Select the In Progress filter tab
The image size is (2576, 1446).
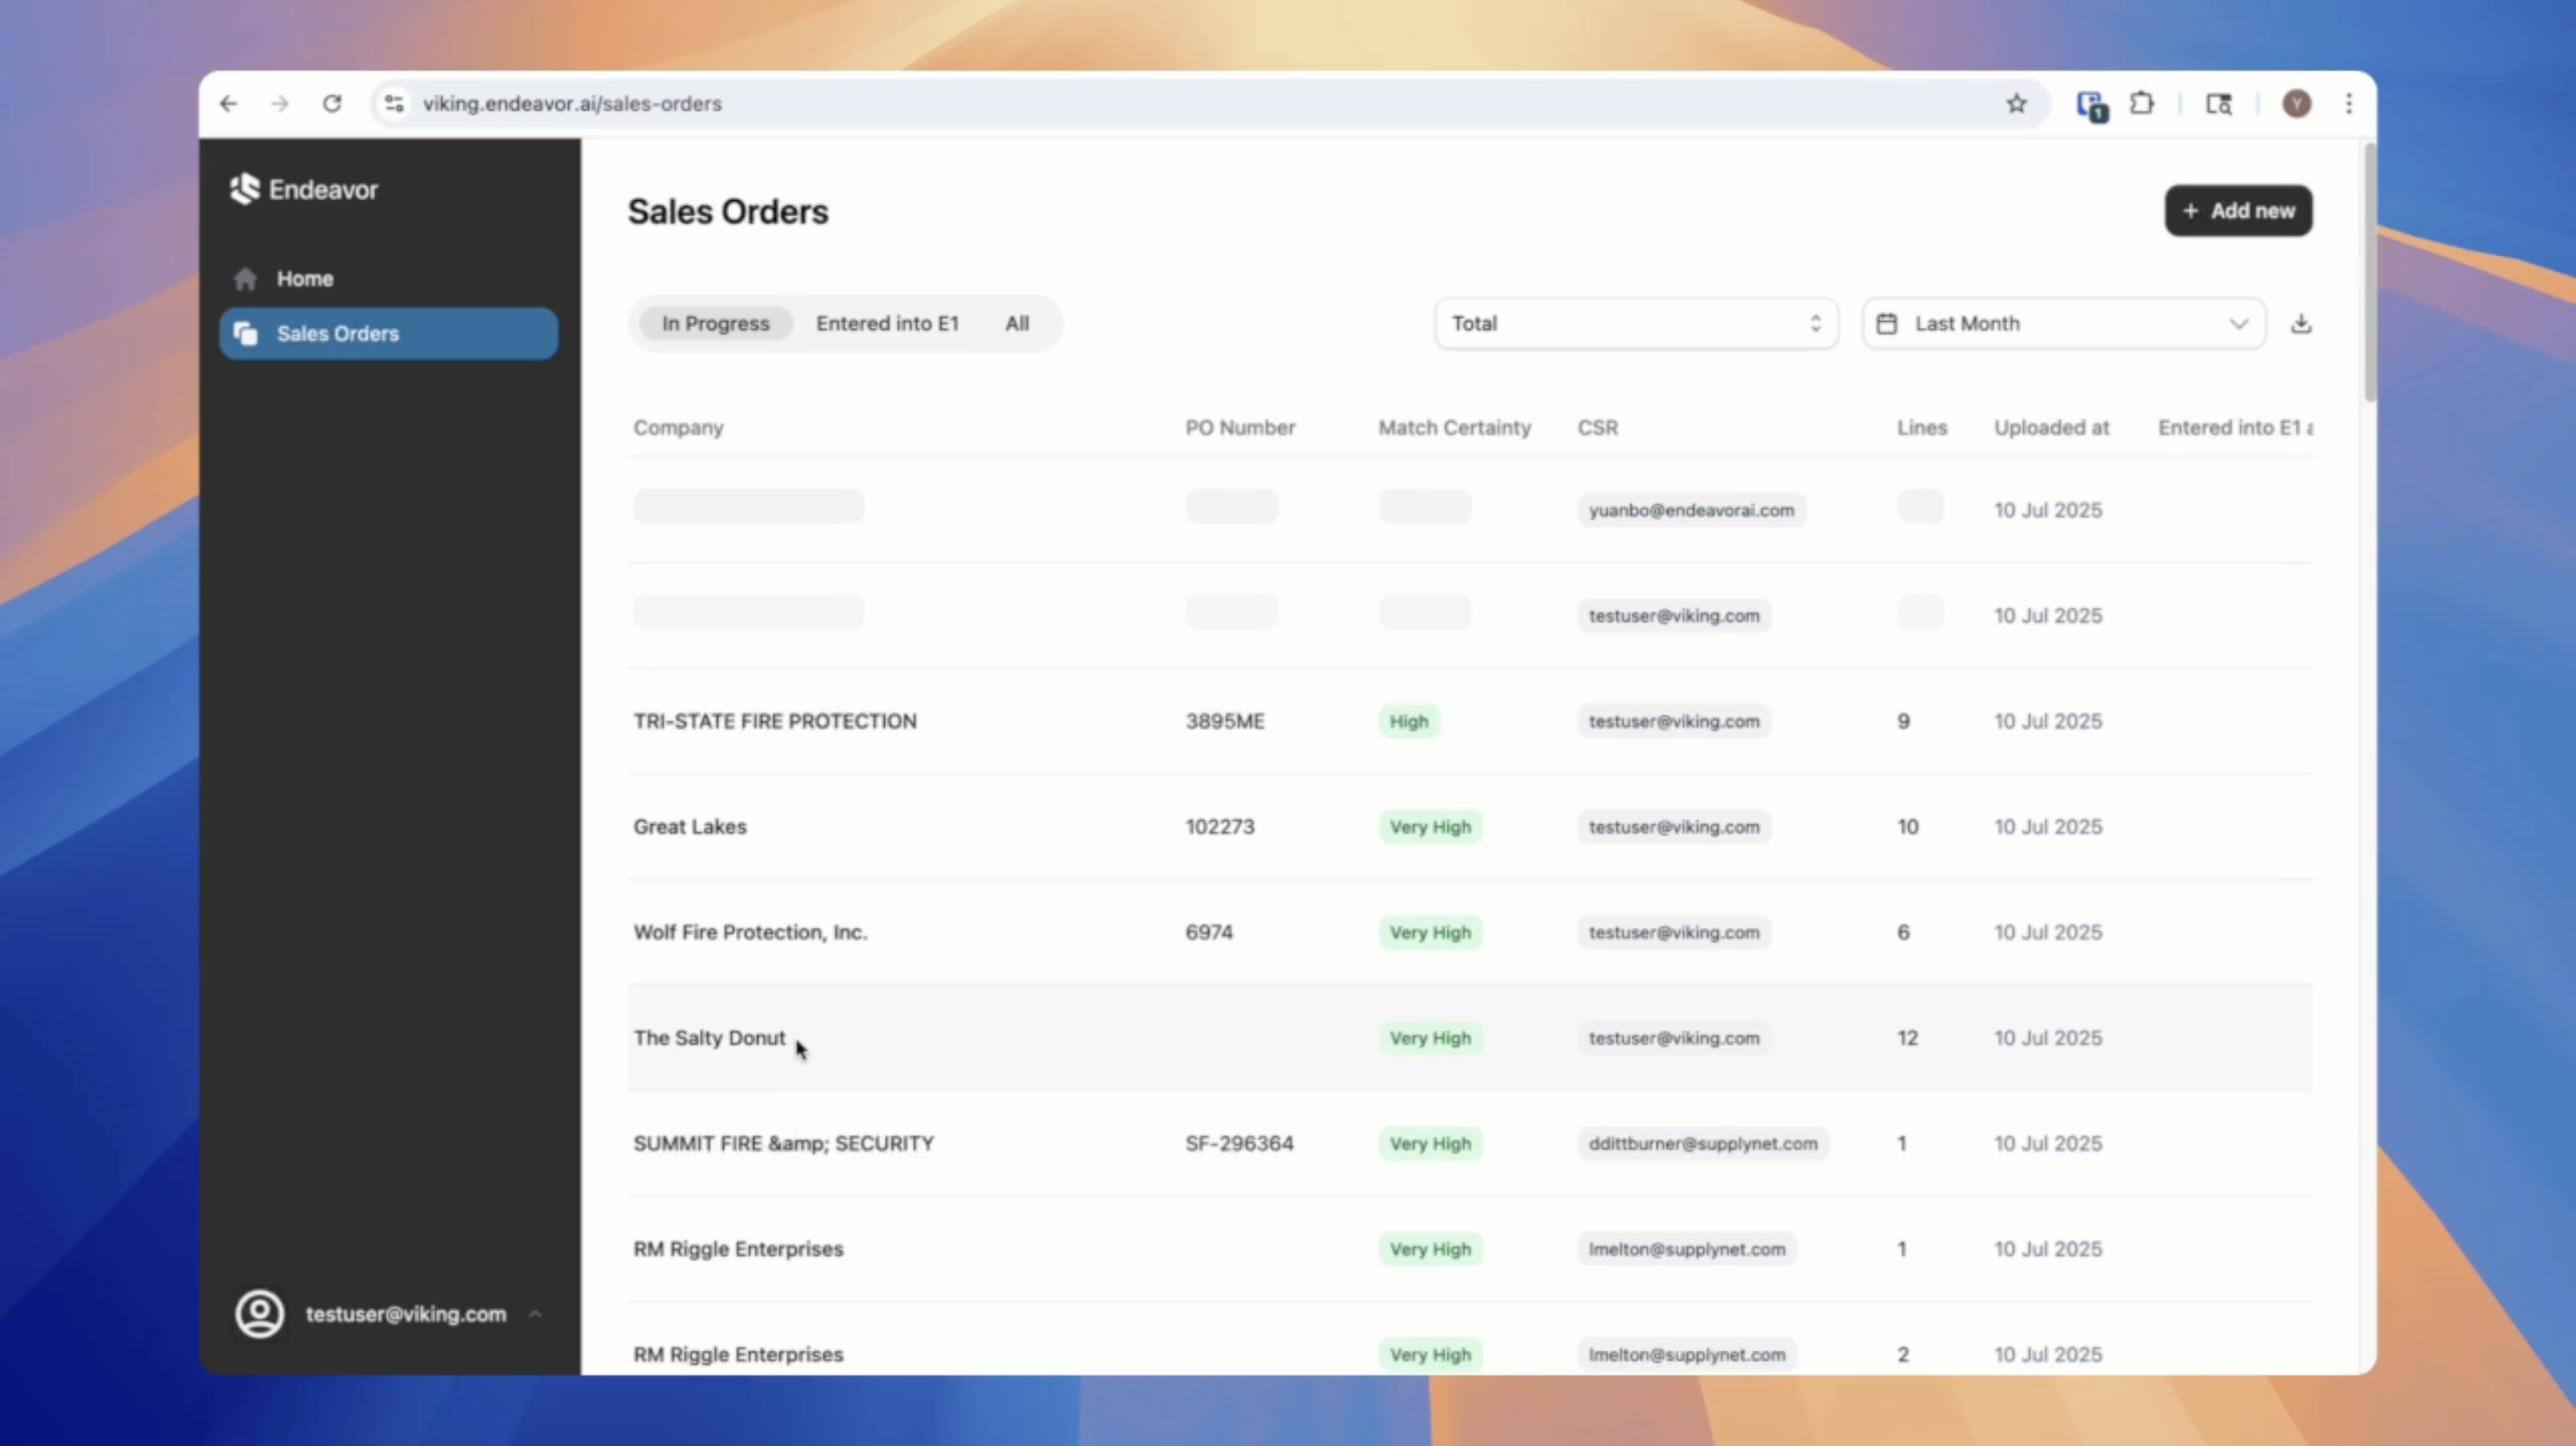(x=715, y=323)
